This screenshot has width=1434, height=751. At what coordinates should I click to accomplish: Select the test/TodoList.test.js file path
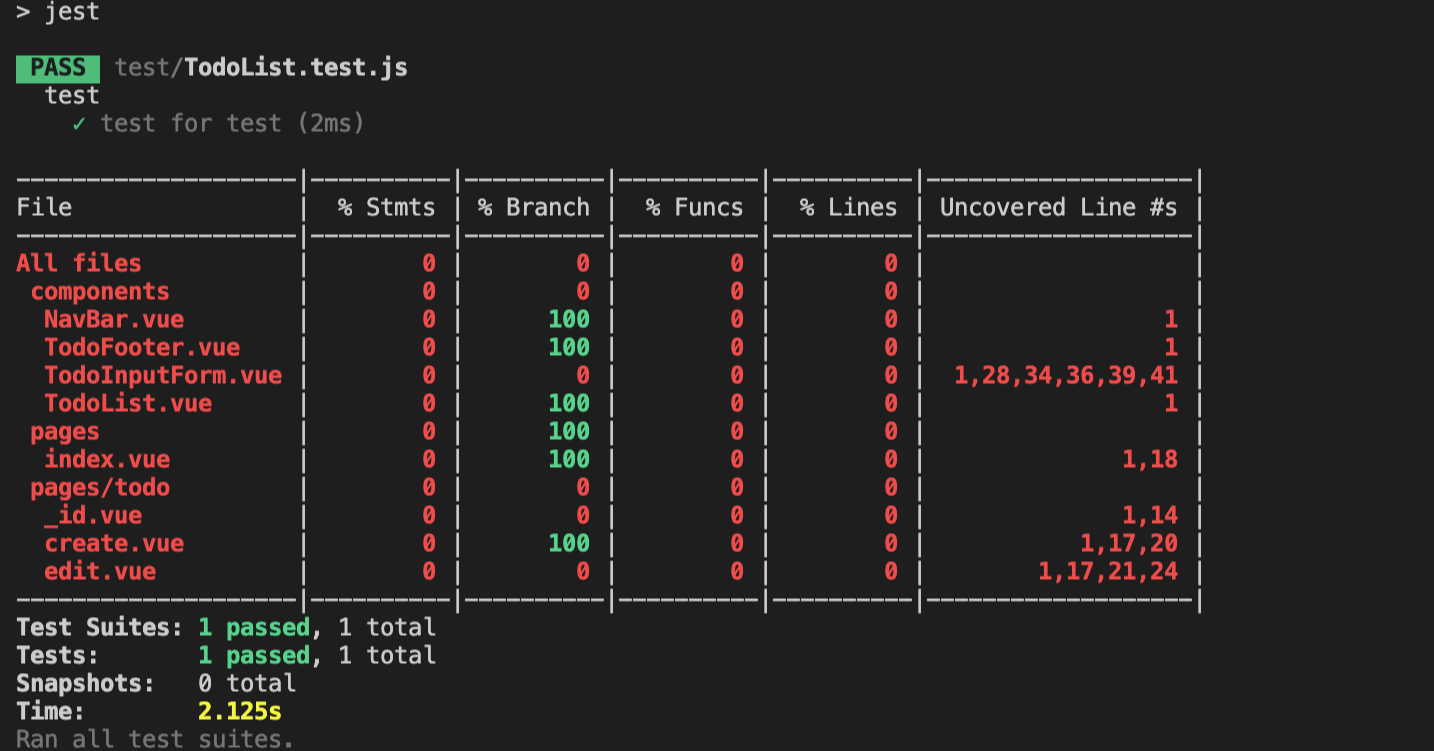(261, 68)
